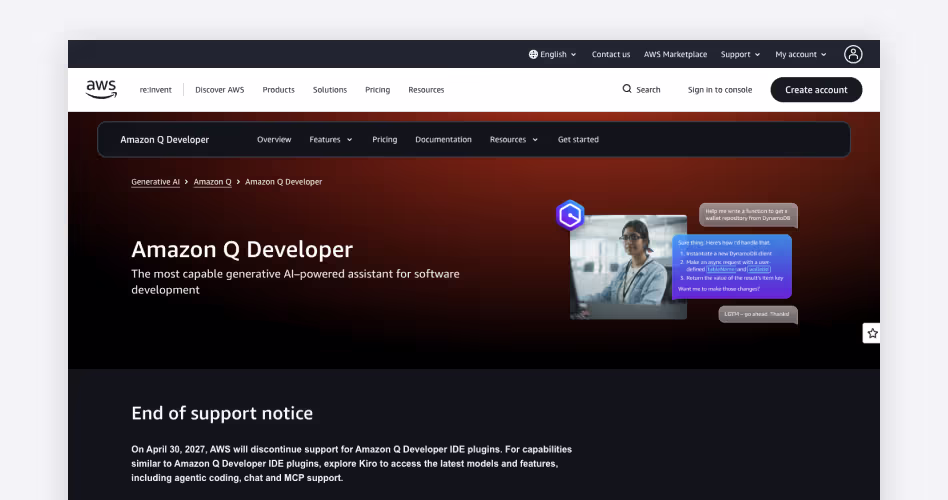Open the Products menu
Image resolution: width=948 pixels, height=500 pixels.
pos(279,89)
